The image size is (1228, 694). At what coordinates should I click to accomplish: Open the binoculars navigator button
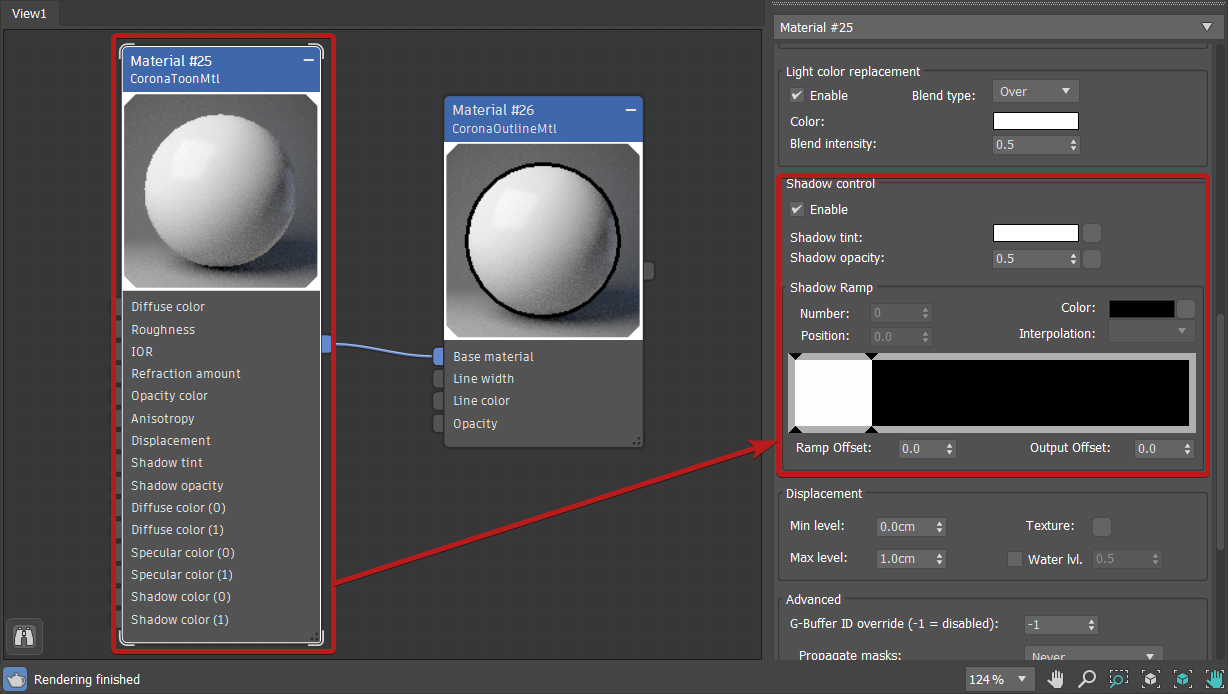pos(24,636)
